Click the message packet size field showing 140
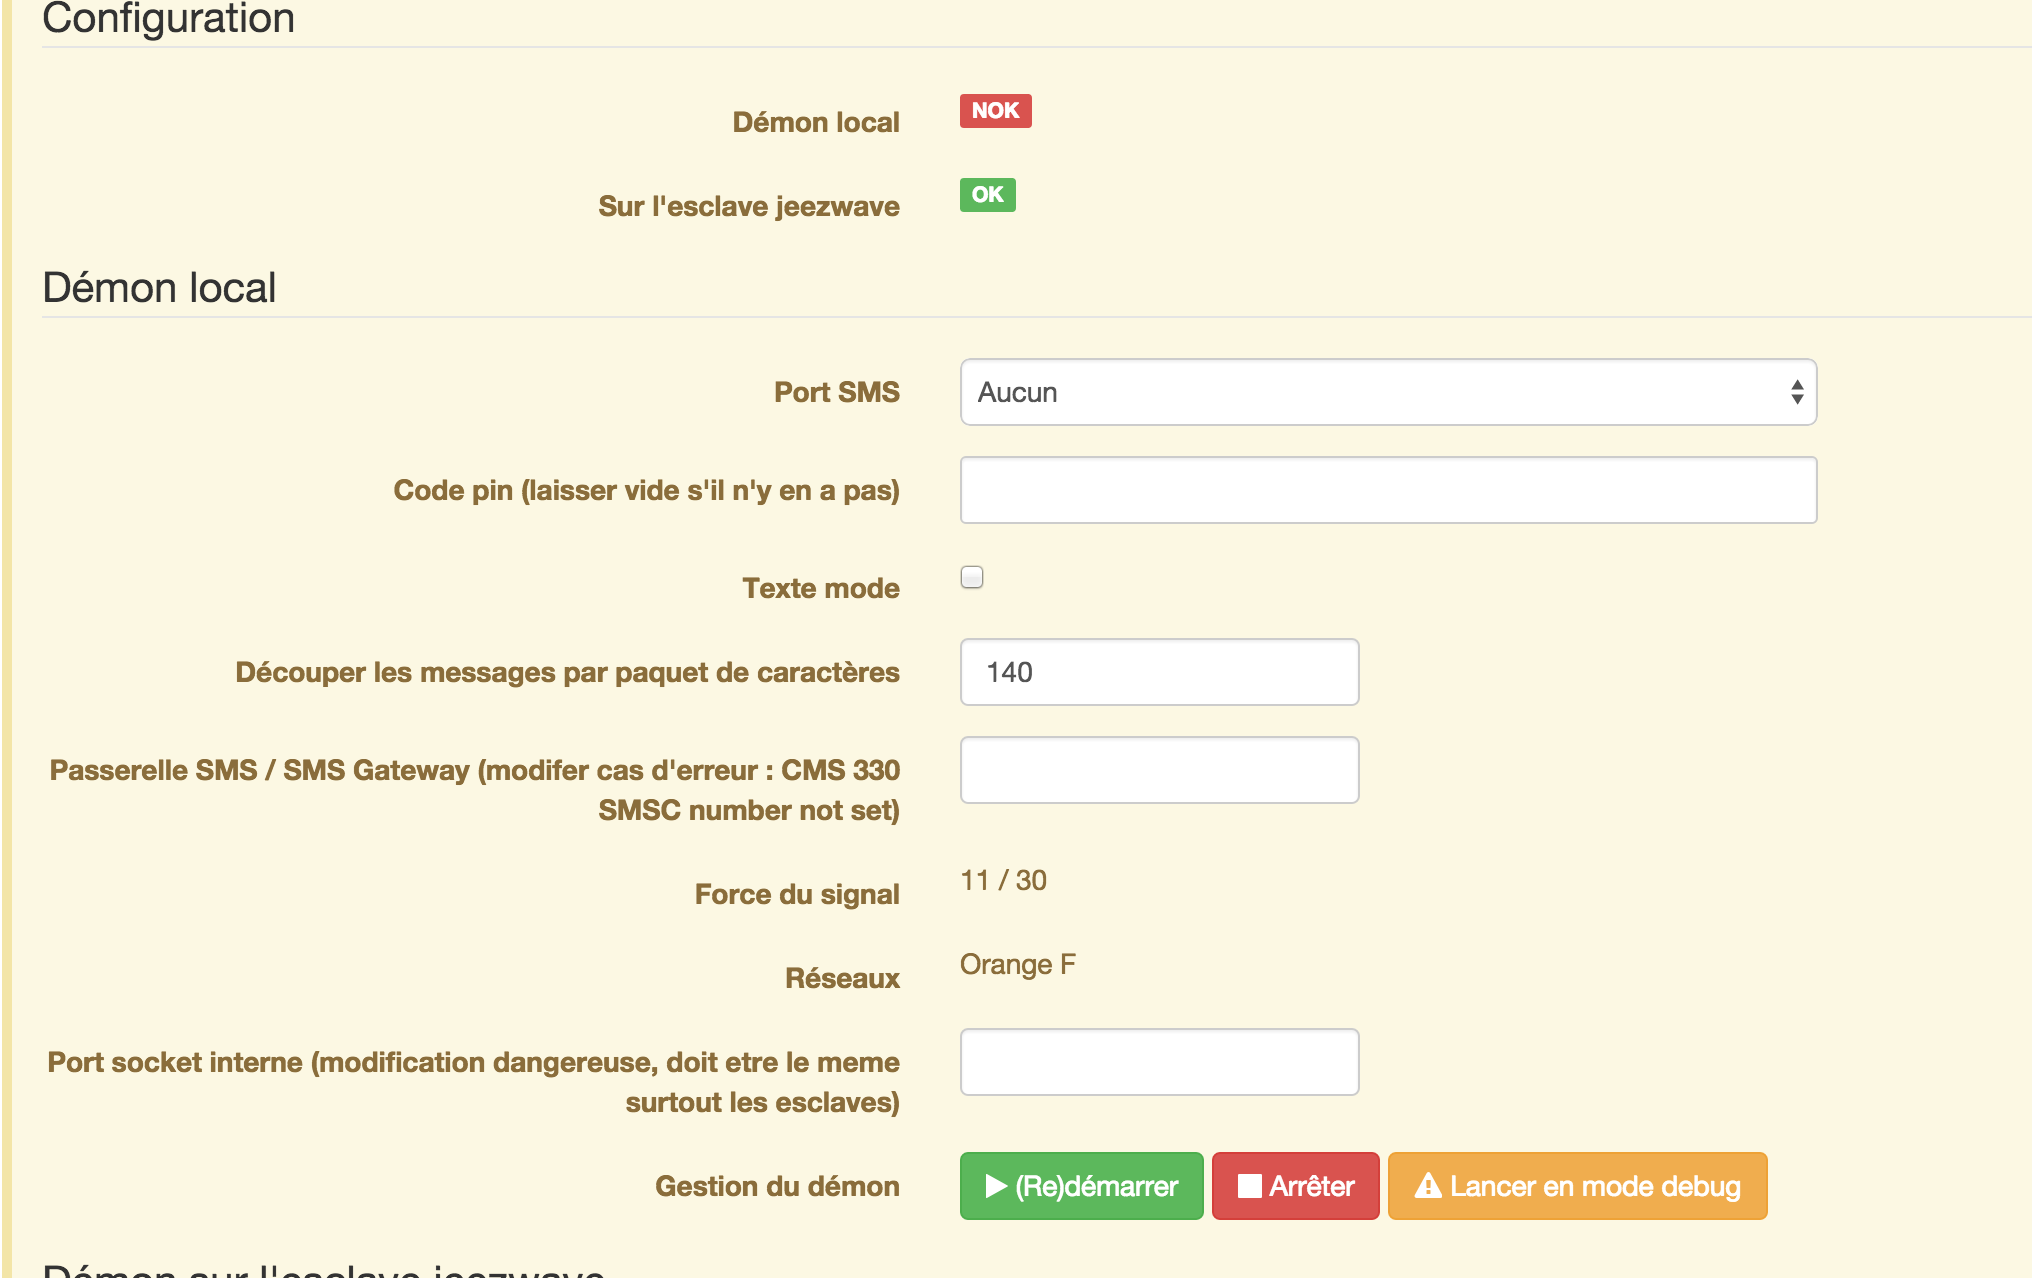 (x=1159, y=672)
